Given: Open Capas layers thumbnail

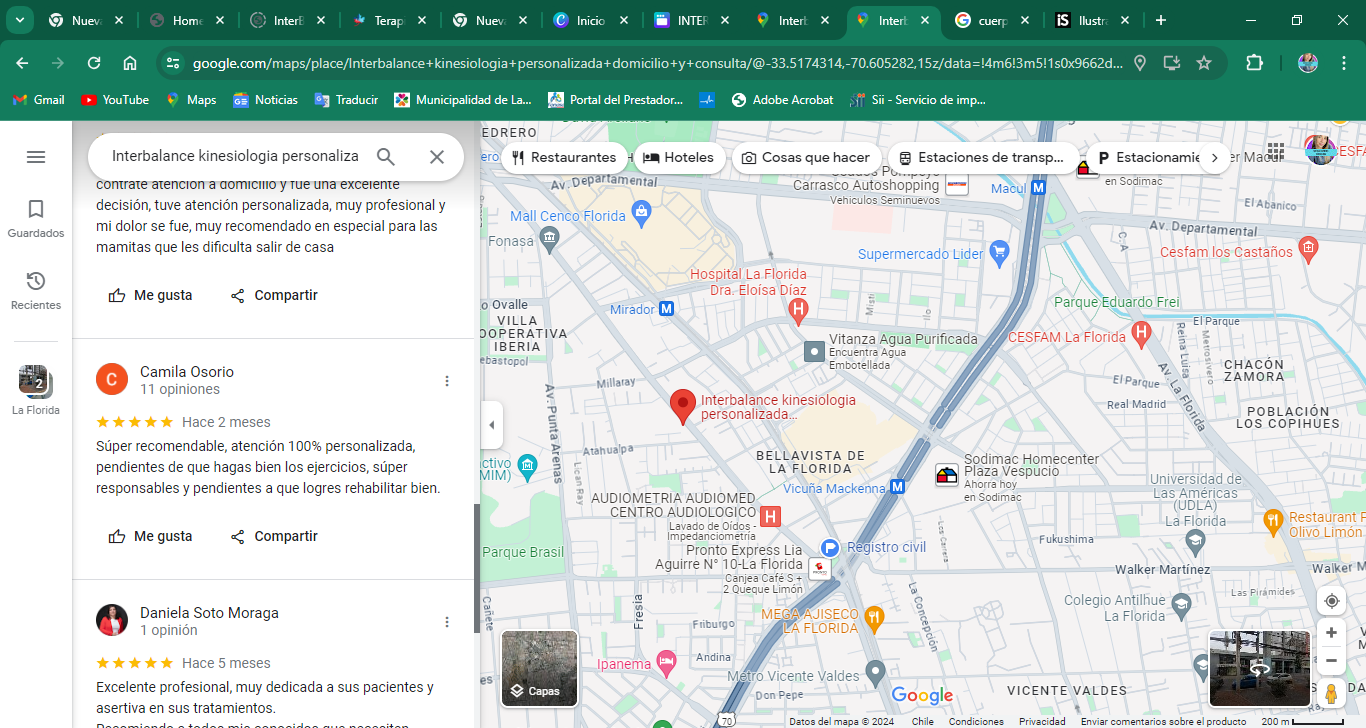Looking at the screenshot, I should (539, 668).
